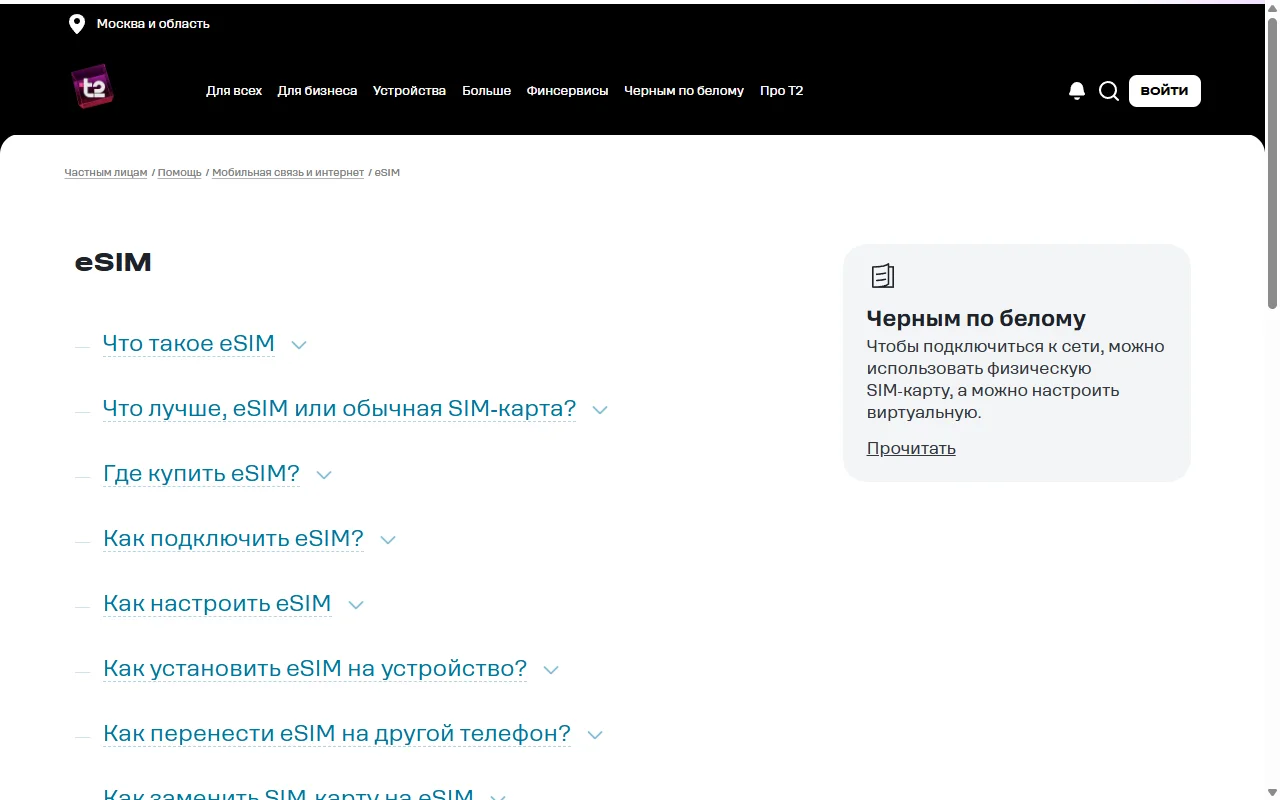Expand chevron next to Как установить eSIM на устройство?

(551, 670)
